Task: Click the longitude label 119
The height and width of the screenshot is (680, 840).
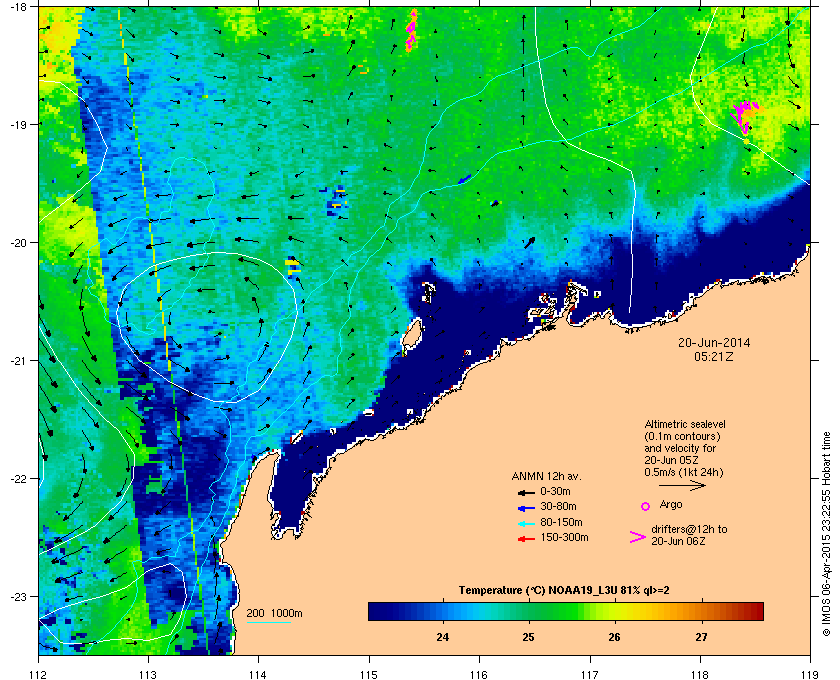Action: [x=810, y=675]
